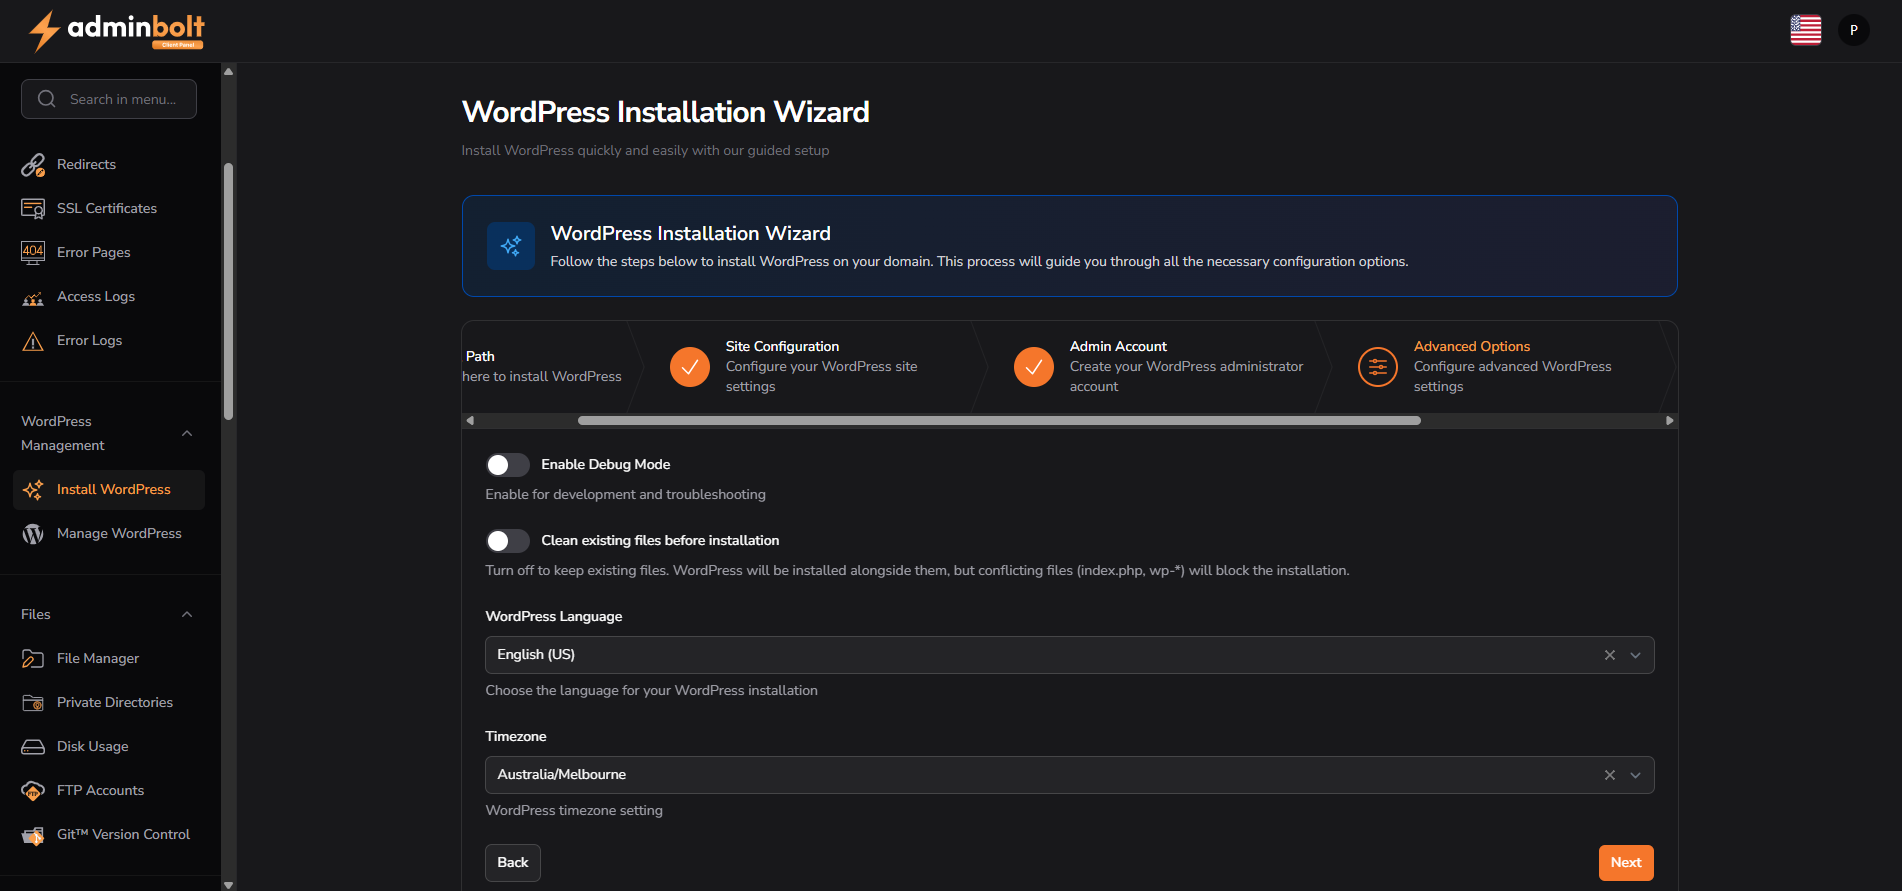Screen dimensions: 1902x891
Task: Open the WordPress Language dropdown arrow
Action: click(x=1636, y=655)
